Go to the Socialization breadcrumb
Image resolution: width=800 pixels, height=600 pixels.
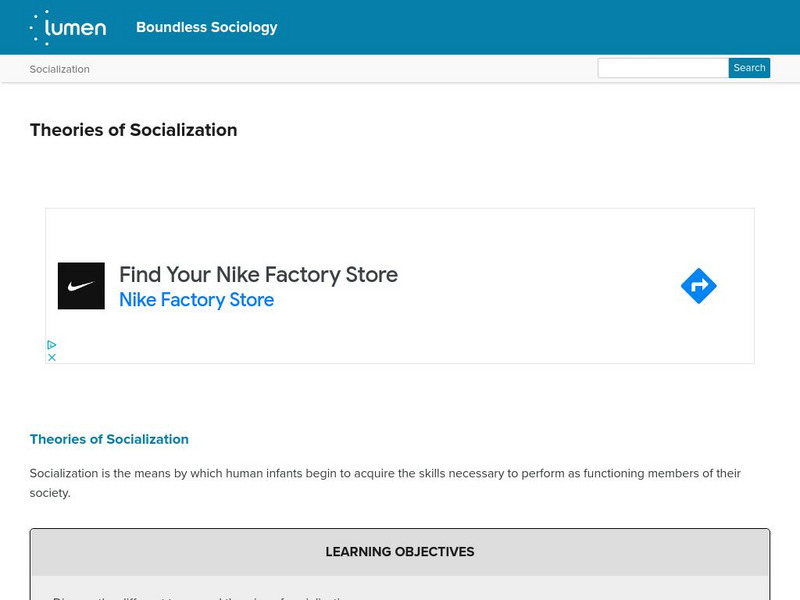tap(59, 69)
